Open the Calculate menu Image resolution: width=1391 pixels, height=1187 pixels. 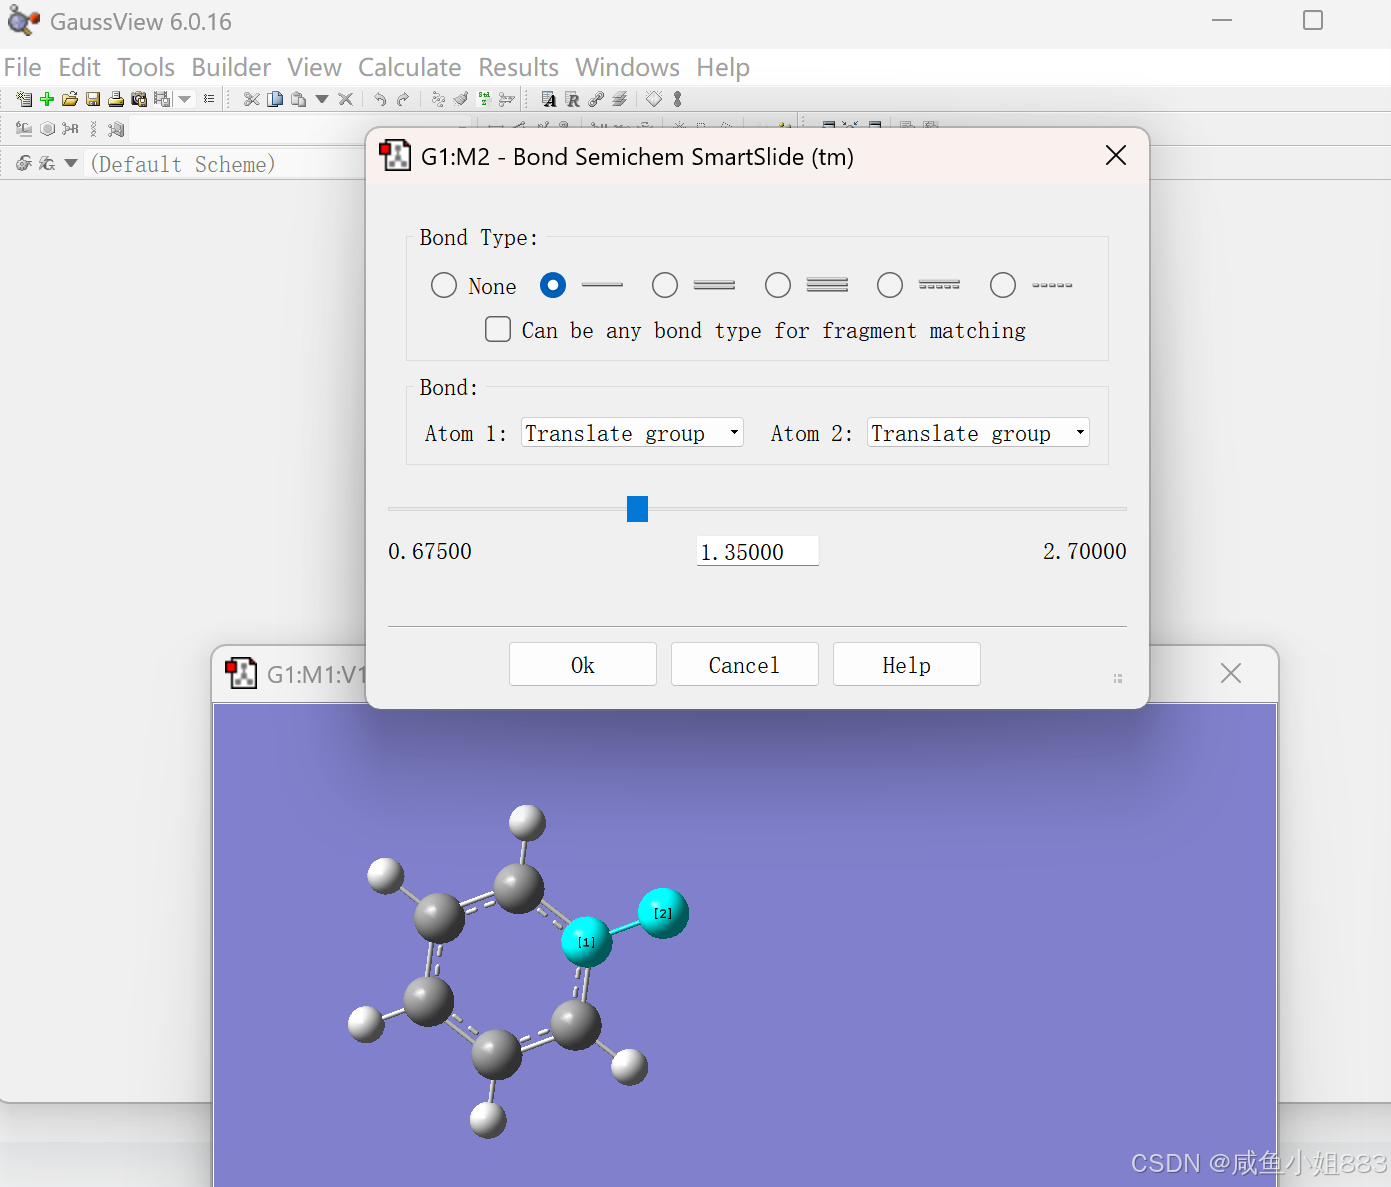[x=410, y=67]
